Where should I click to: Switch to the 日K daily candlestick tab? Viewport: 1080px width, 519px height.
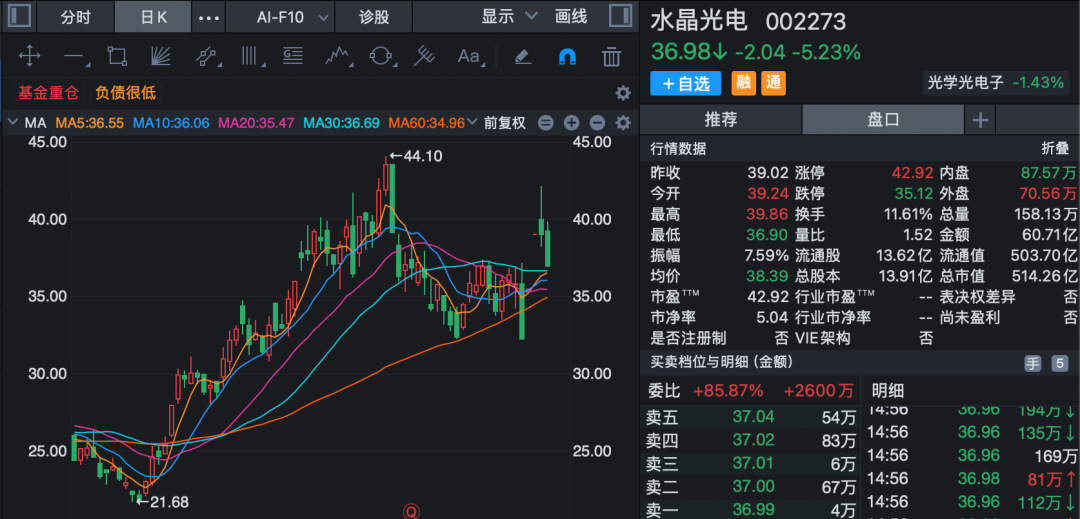pyautogui.click(x=154, y=17)
